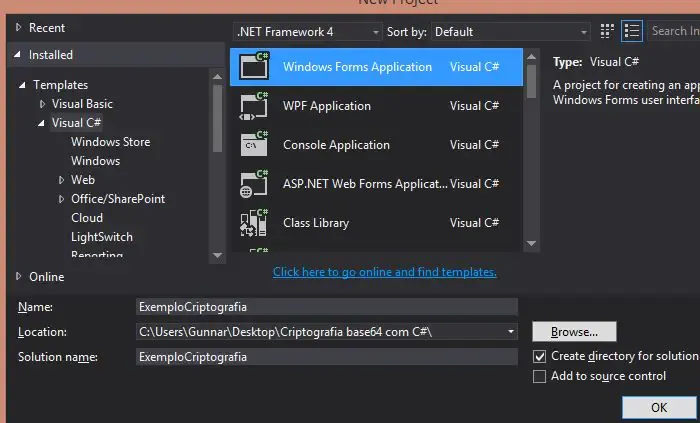Image resolution: width=700 pixels, height=423 pixels.
Task: Confirm with the OK button
Action: pos(659,407)
